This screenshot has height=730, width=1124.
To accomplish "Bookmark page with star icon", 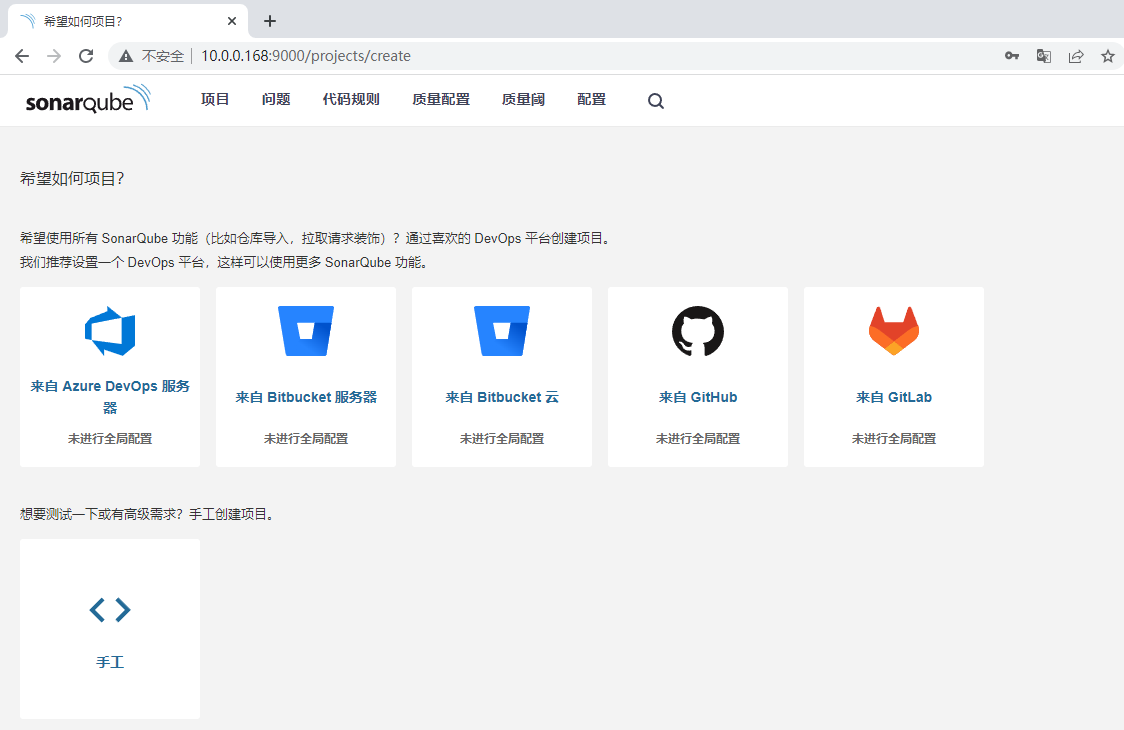I will [x=1108, y=56].
